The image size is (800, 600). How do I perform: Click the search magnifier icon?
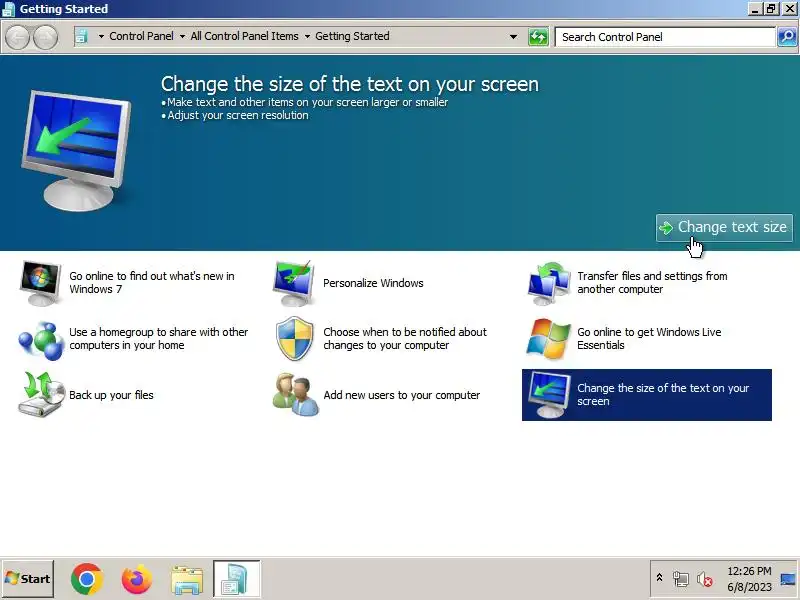(787, 37)
